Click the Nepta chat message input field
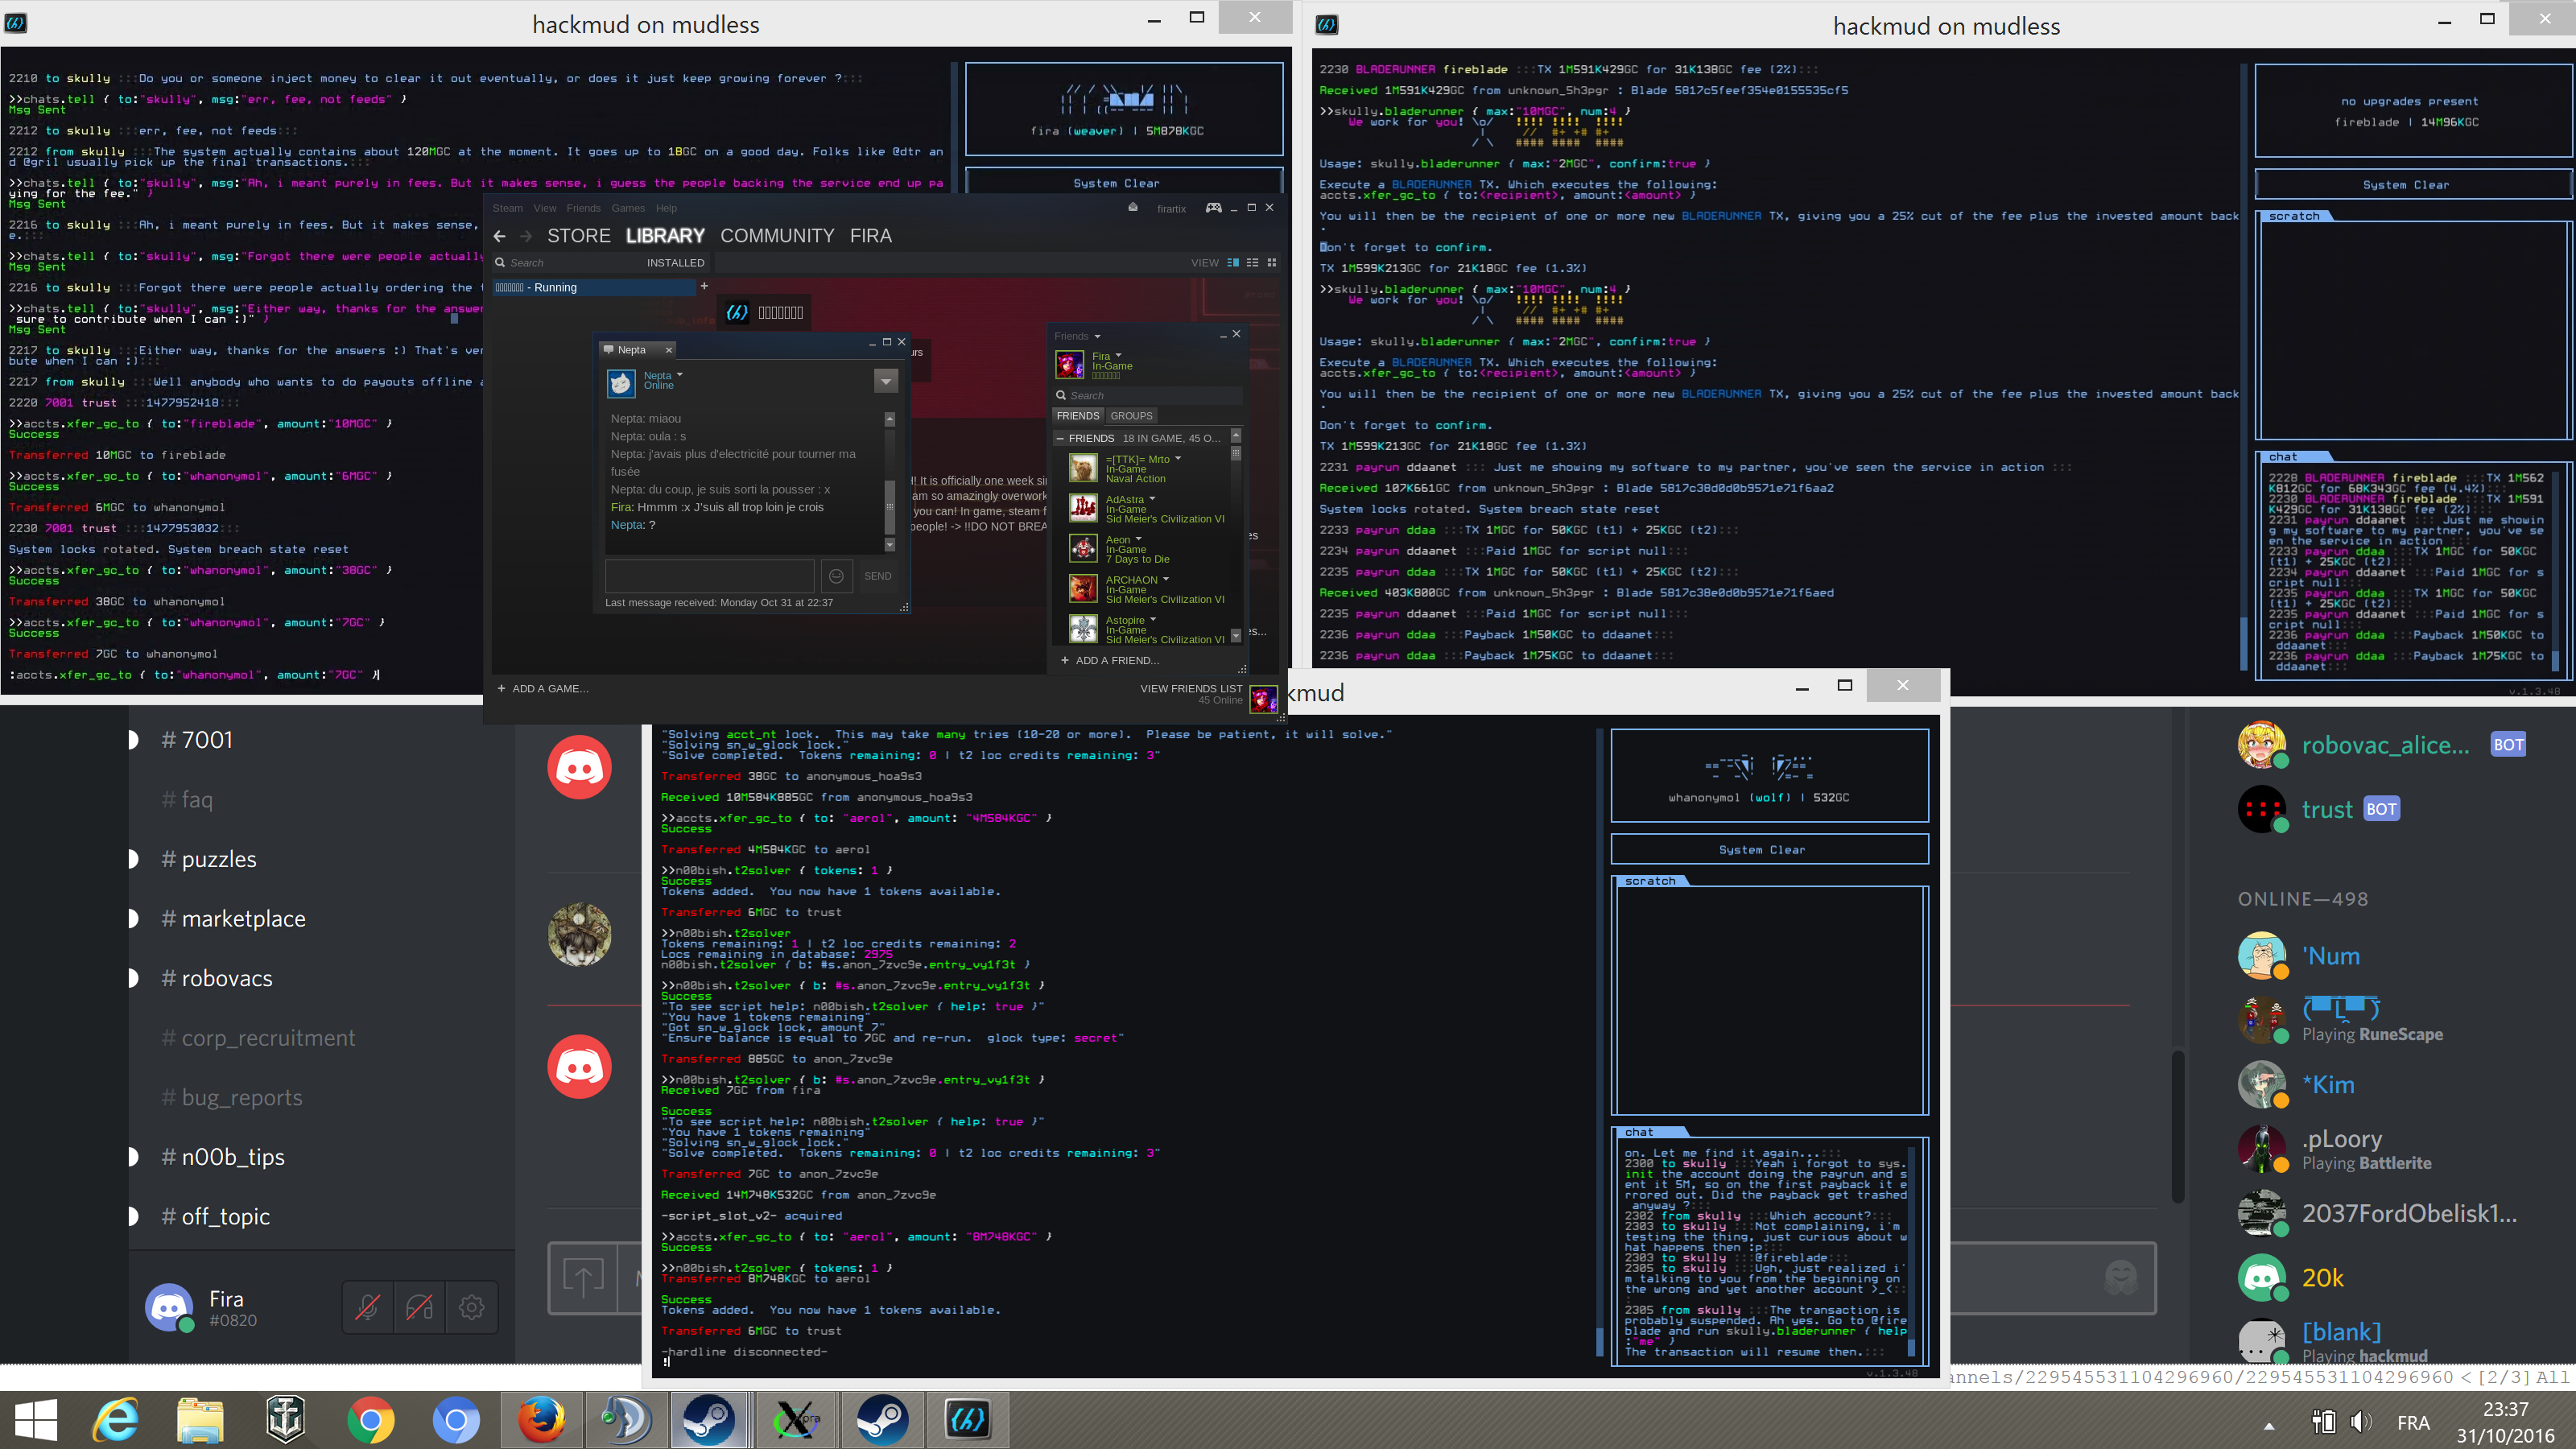Screen dimensions: 2576x1449 (709, 576)
